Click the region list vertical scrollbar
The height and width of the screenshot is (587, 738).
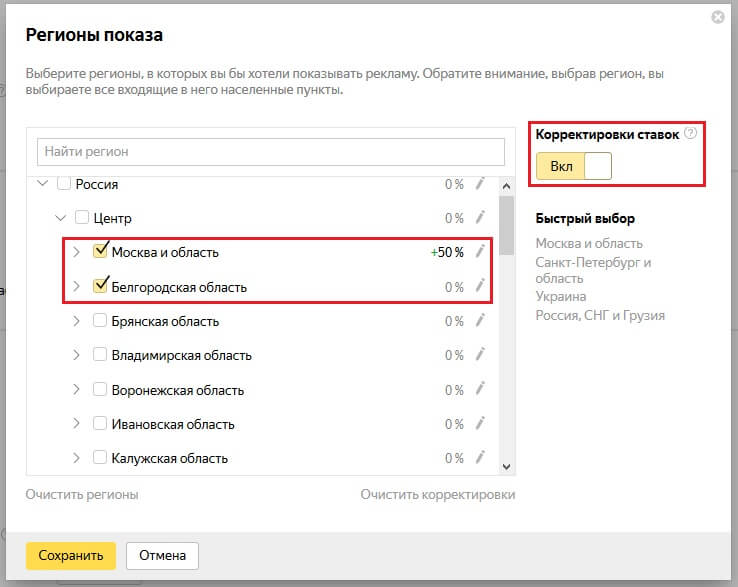click(x=506, y=226)
